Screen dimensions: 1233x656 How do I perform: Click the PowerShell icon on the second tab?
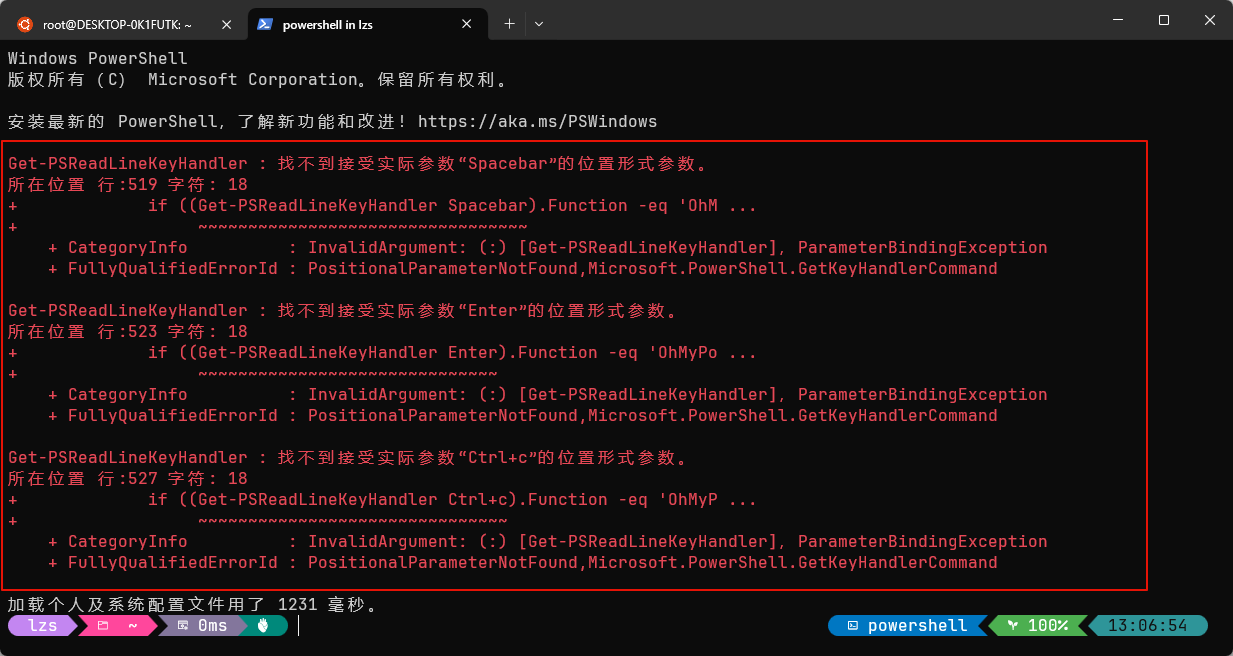(x=265, y=24)
